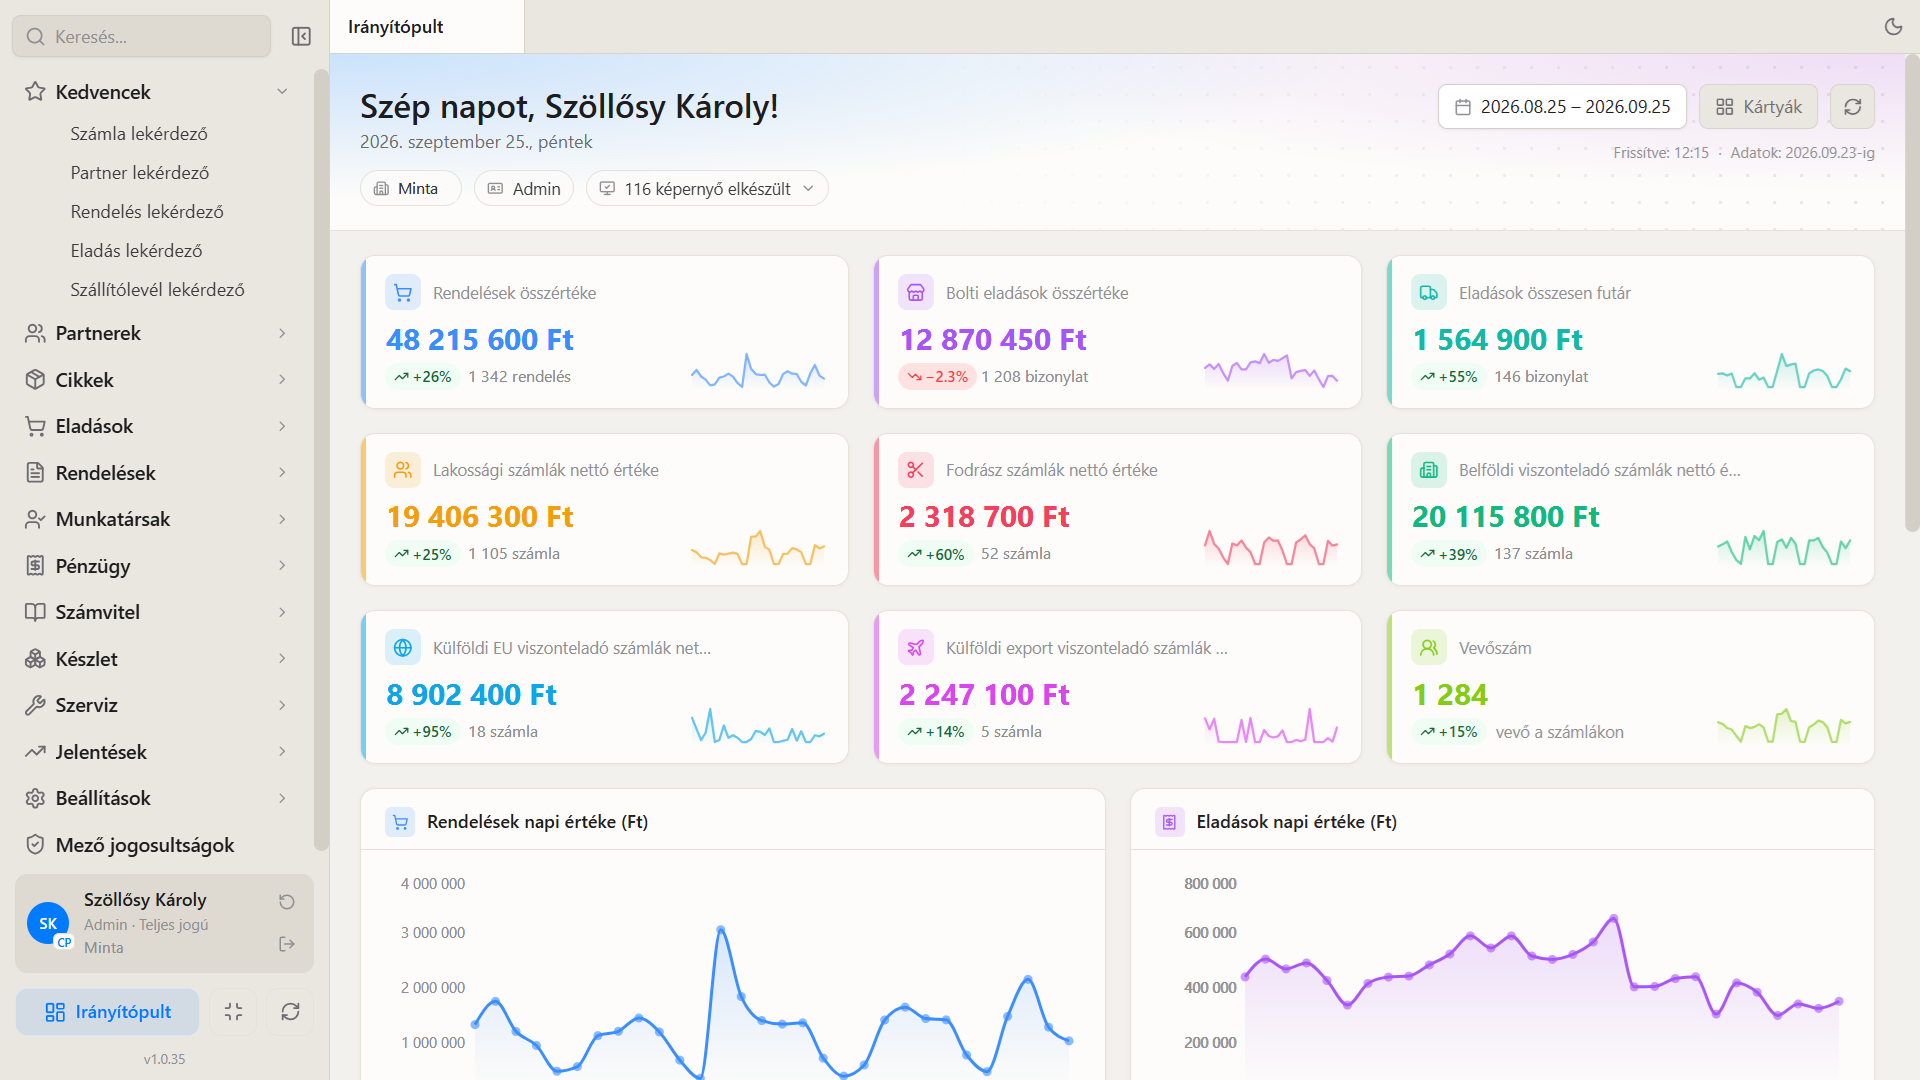Open the date range picker 2026.08.25 – 2026.09.25
Screen dimensions: 1920x1080
click(x=1562, y=107)
